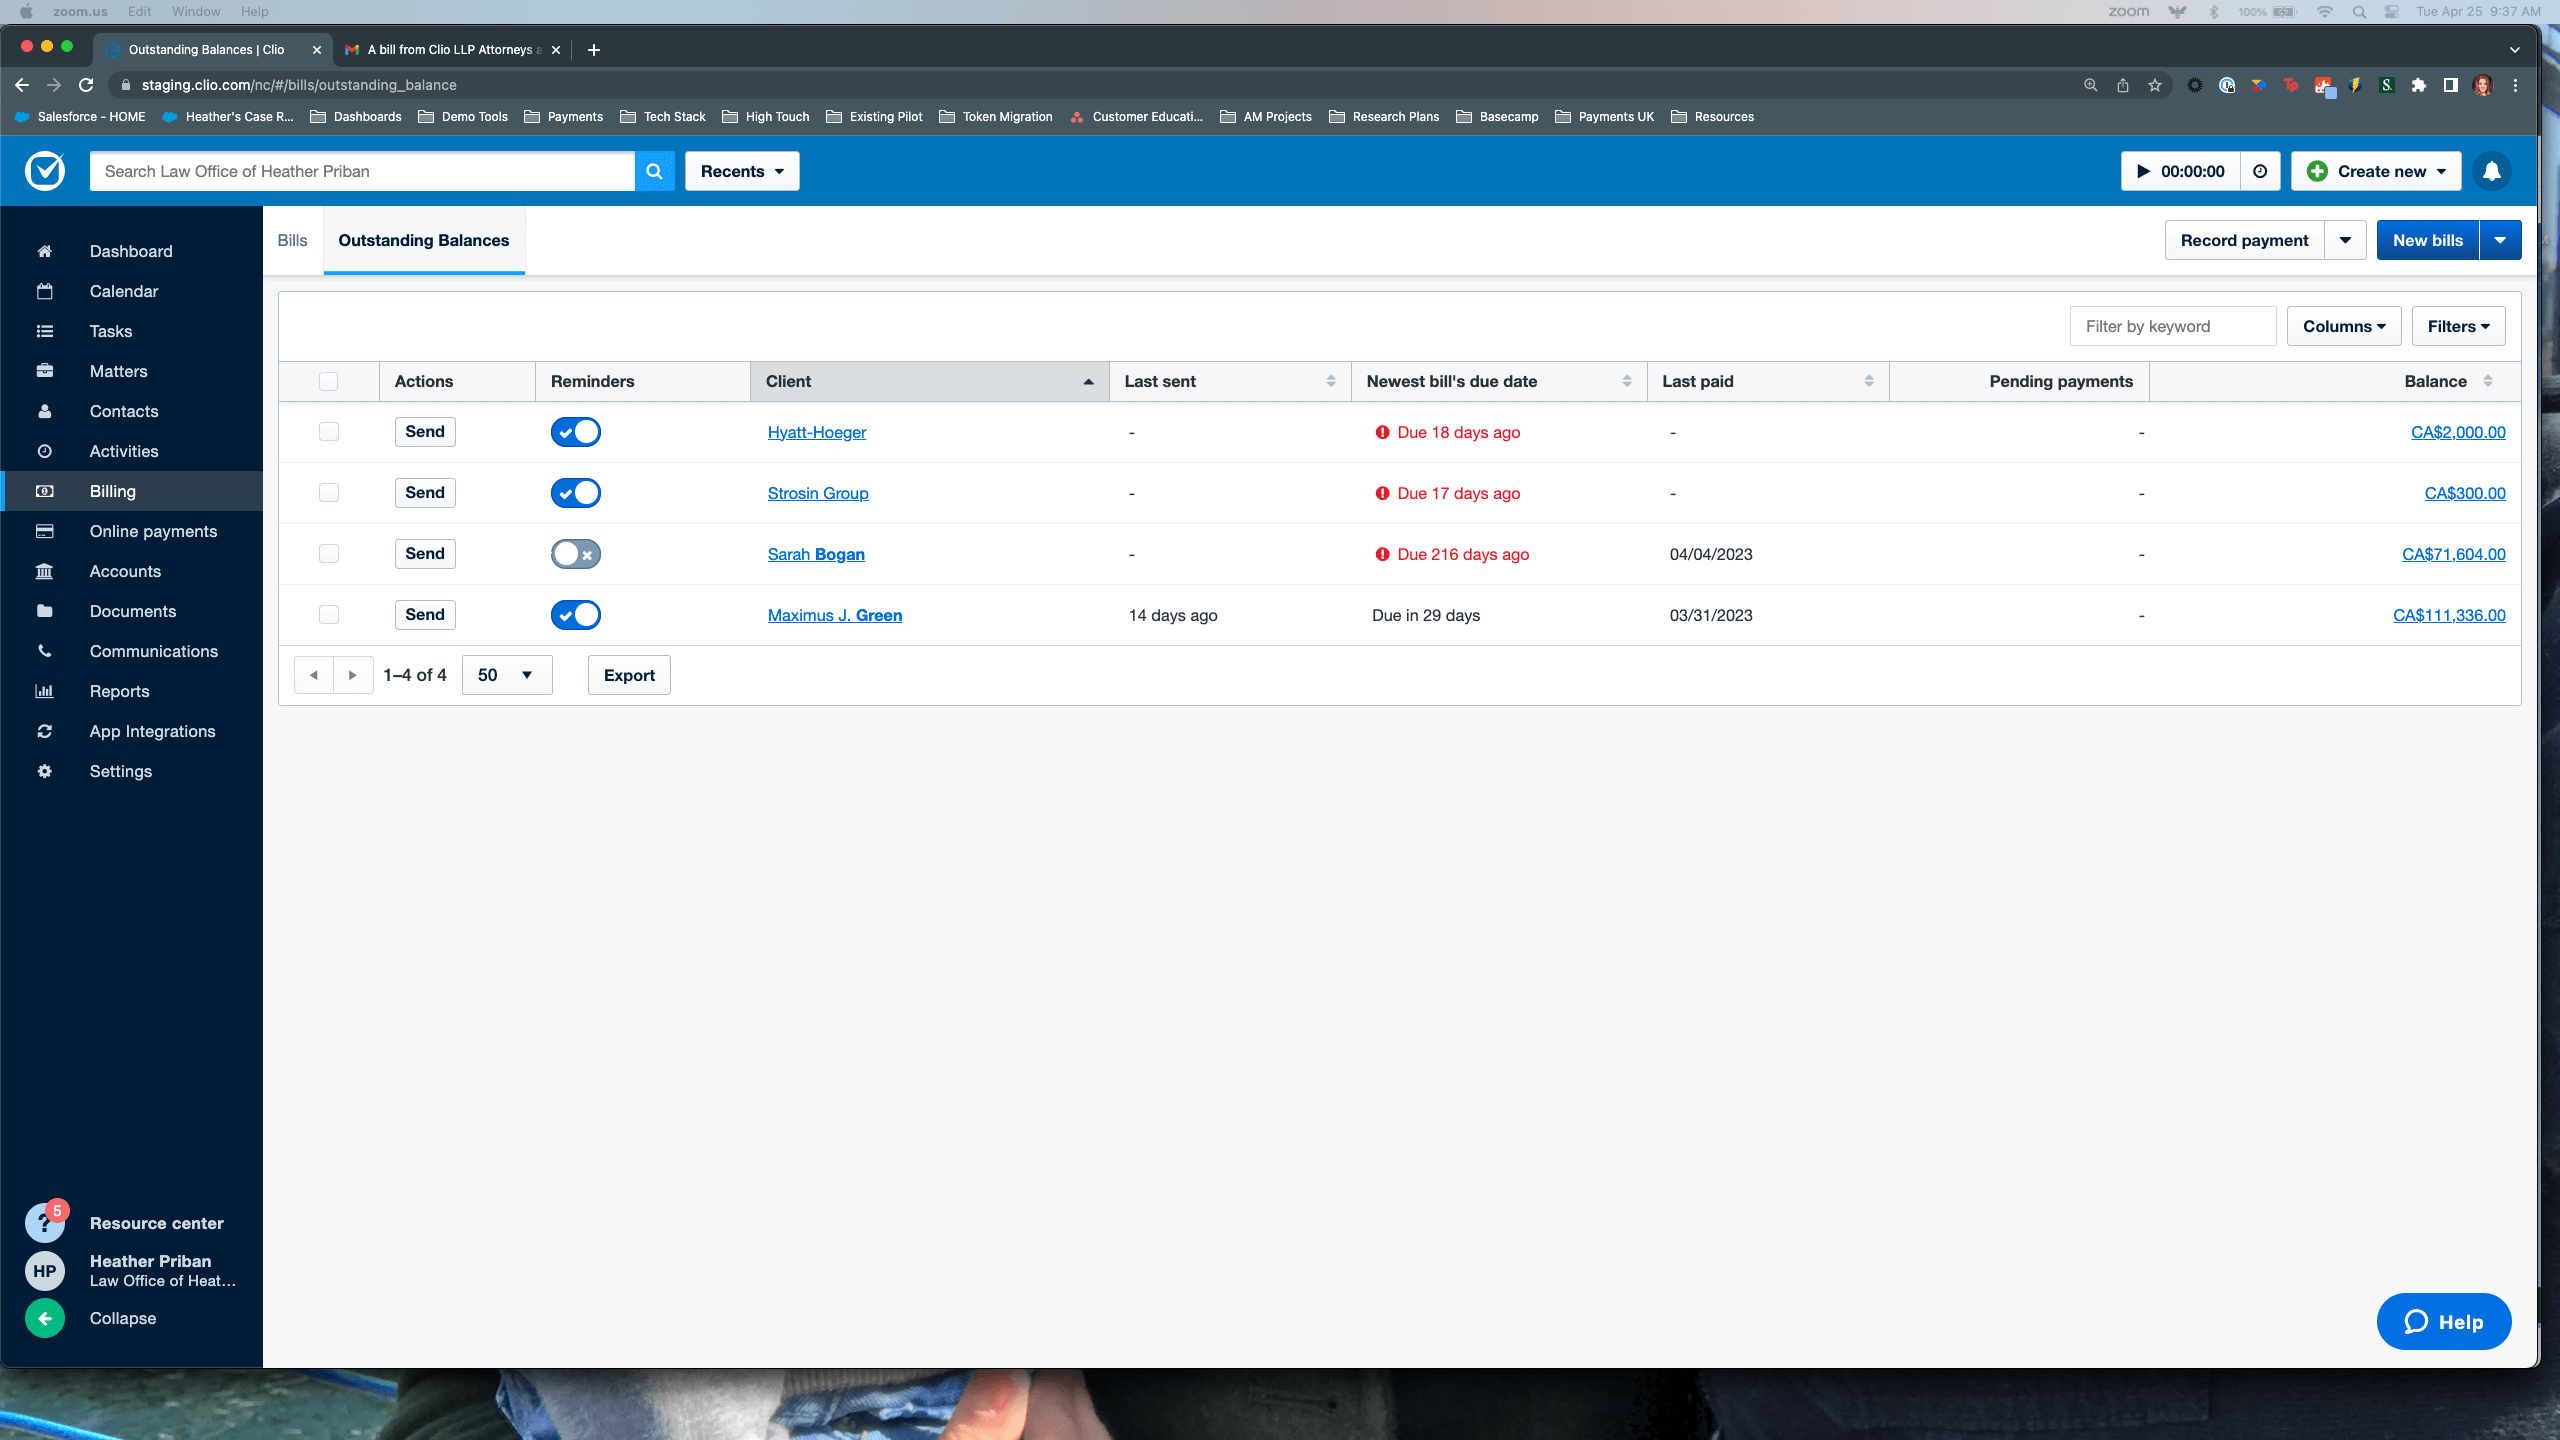The image size is (2560, 1440).
Task: Open Activities in the sidebar
Action: (x=131, y=451)
